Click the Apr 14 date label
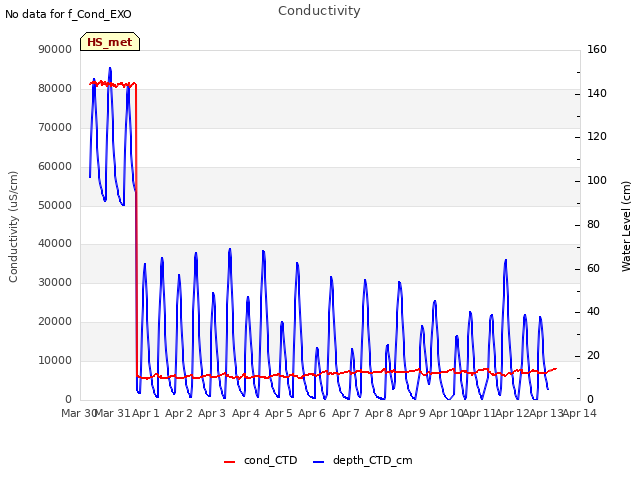This screenshot has height=480, width=640. click(x=580, y=413)
